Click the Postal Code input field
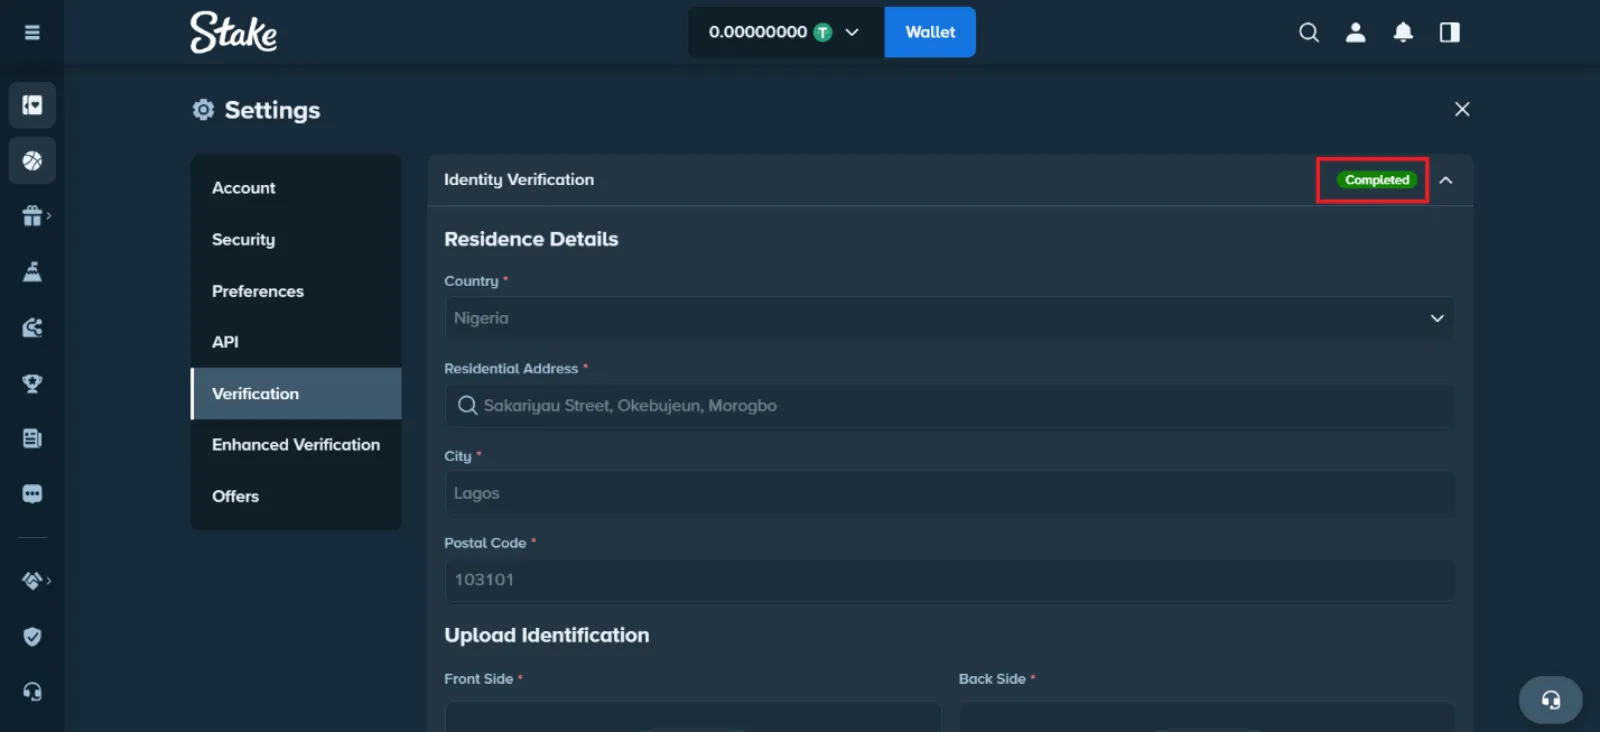 point(949,580)
